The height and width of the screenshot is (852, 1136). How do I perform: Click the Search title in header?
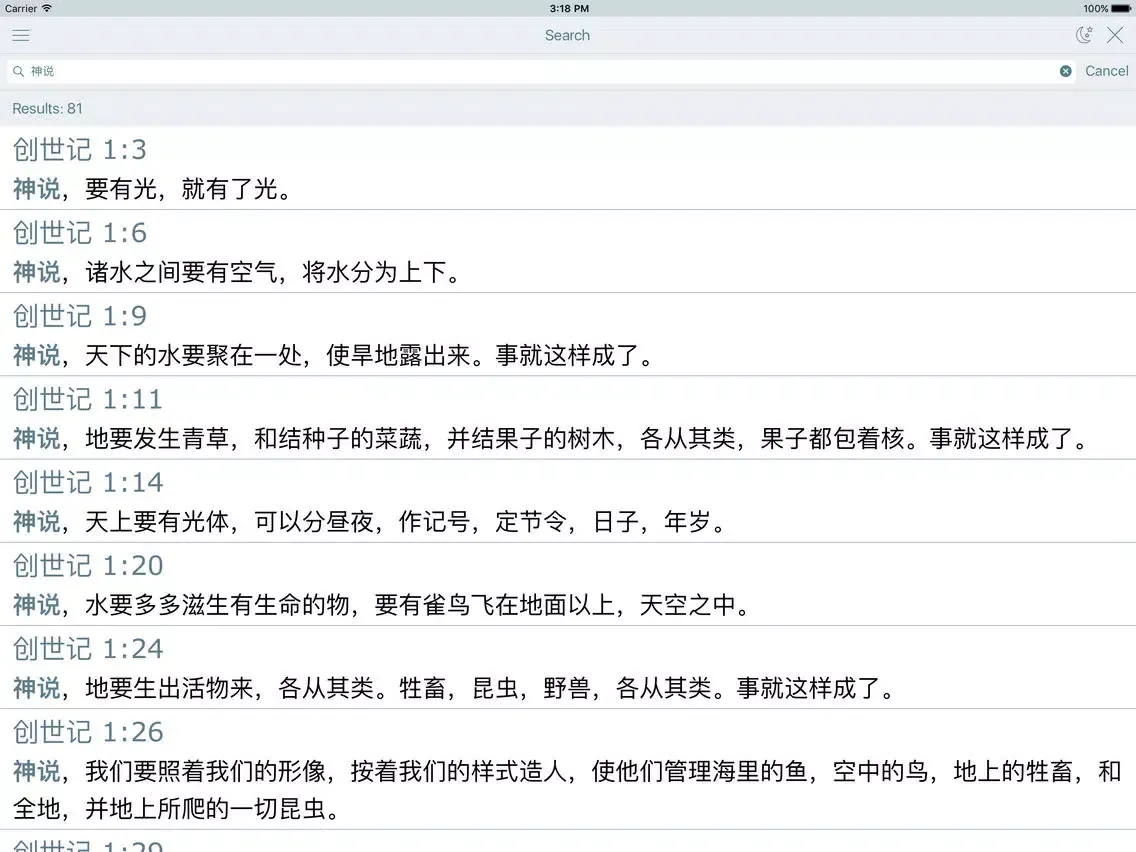pos(567,36)
